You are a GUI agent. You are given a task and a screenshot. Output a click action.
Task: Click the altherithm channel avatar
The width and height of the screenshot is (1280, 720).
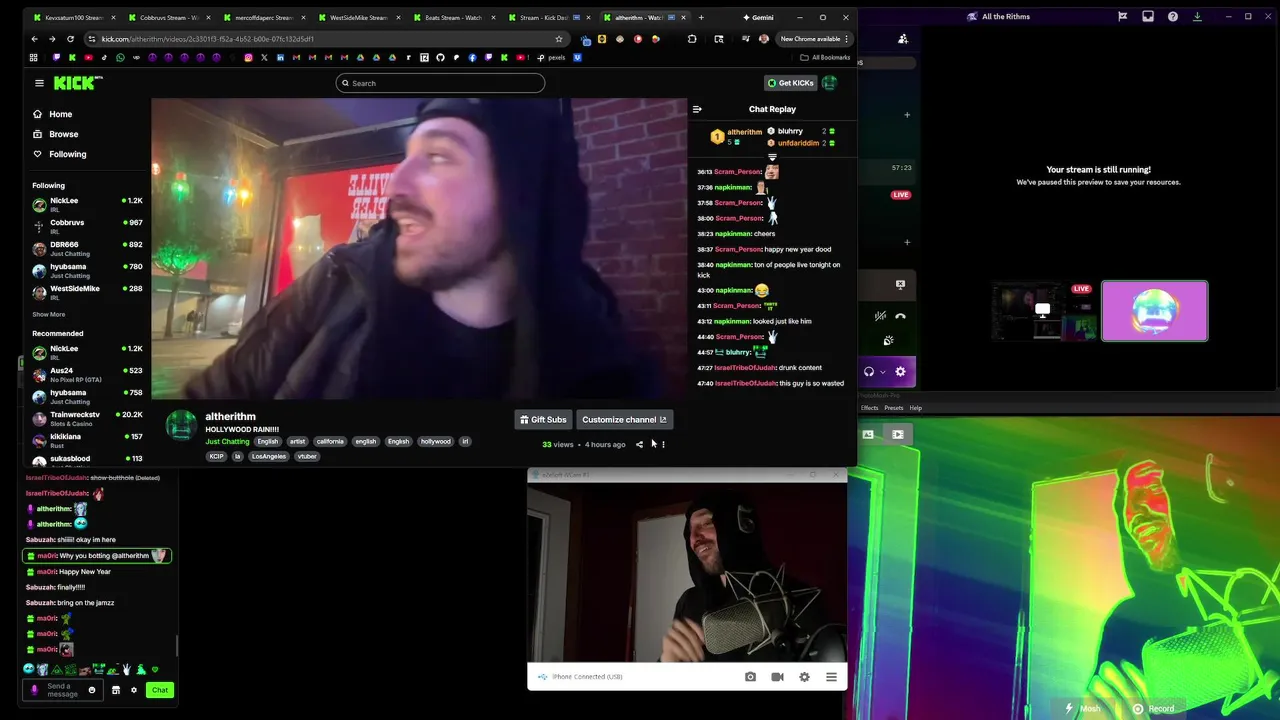point(181,425)
